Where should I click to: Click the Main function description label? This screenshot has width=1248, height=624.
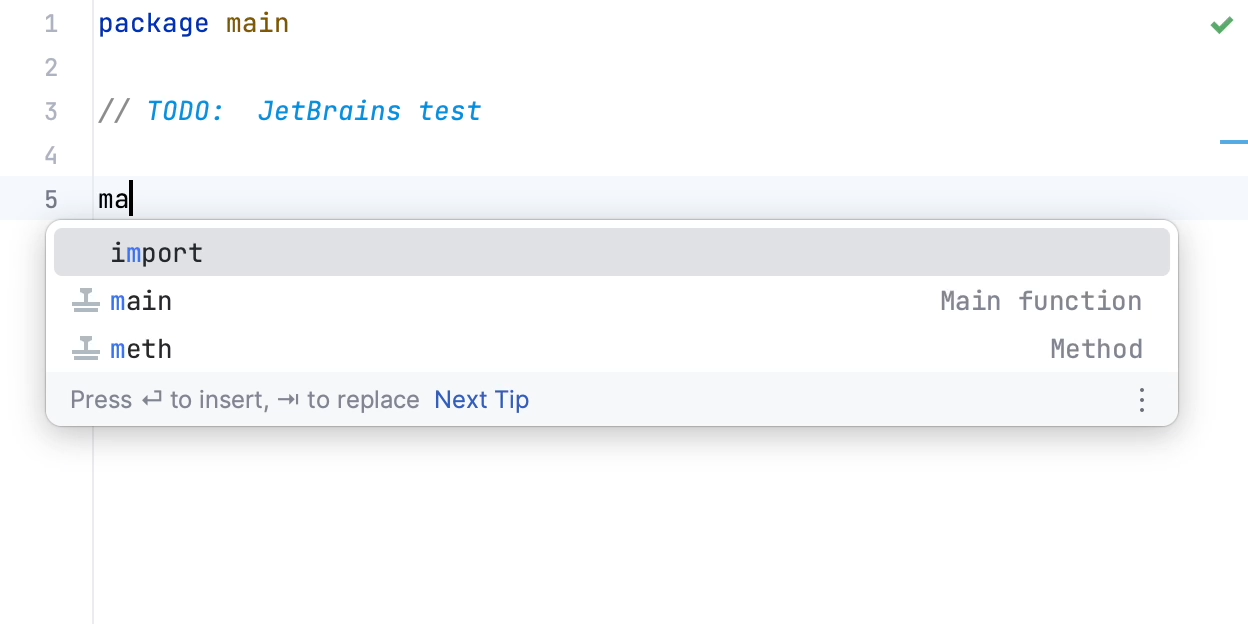(x=1040, y=301)
